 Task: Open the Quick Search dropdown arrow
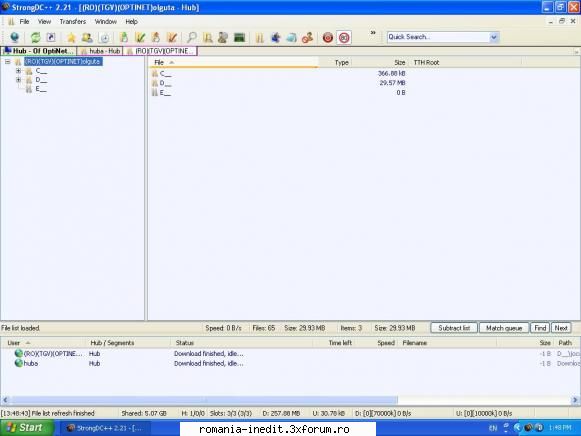point(494,37)
